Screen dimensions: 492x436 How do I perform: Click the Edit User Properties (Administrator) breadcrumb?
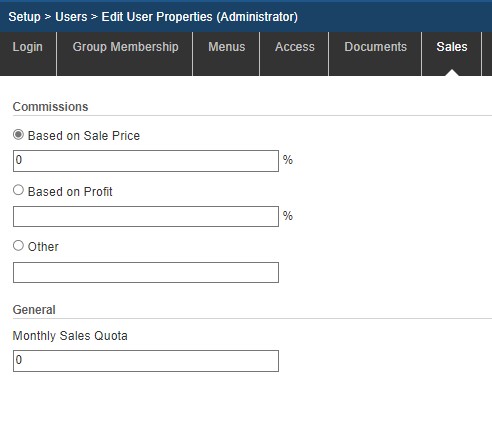(200, 17)
